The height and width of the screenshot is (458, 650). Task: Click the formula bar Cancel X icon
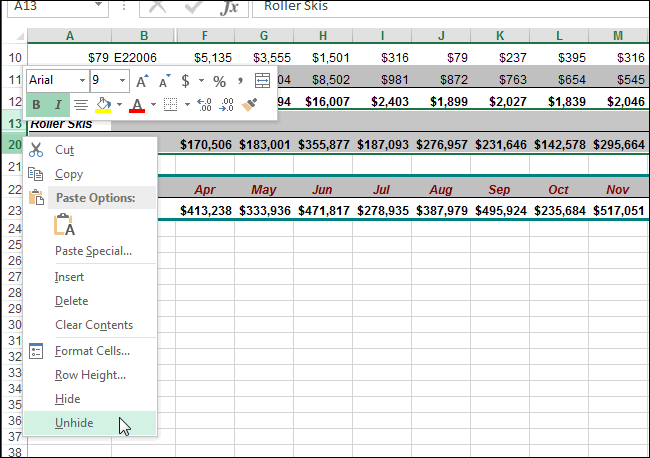(157, 7)
